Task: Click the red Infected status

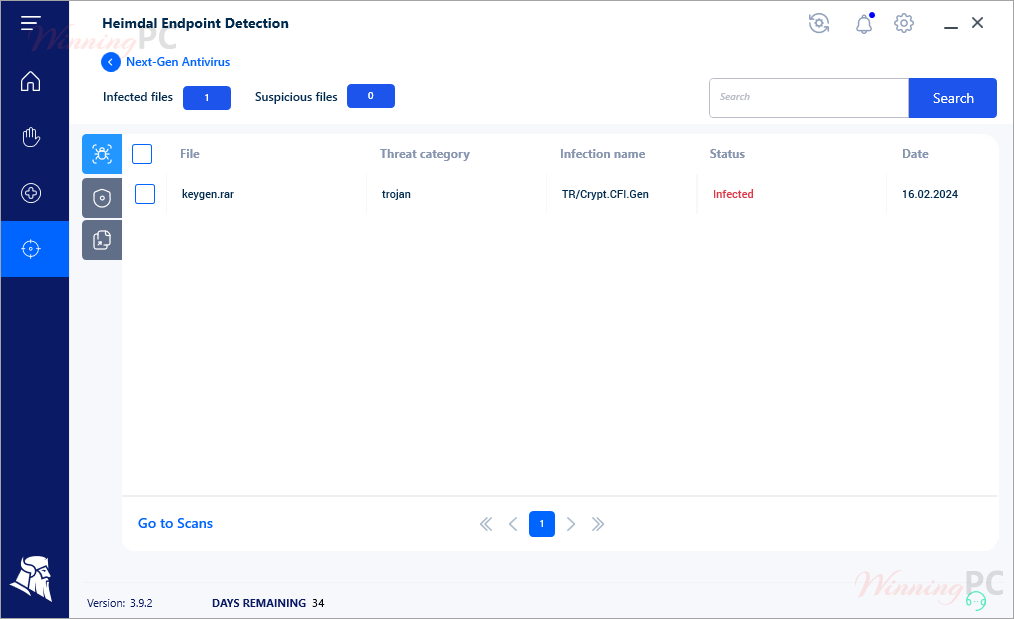Action: [733, 194]
